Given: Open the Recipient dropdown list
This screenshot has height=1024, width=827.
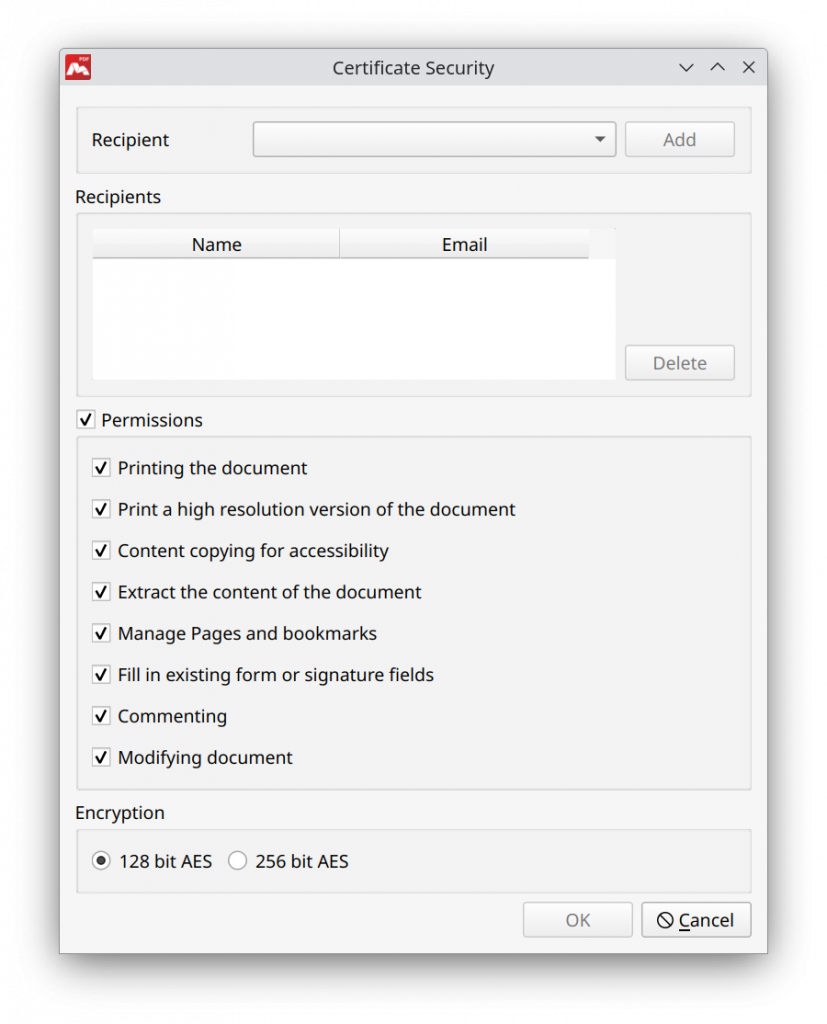Looking at the screenshot, I should point(434,139).
